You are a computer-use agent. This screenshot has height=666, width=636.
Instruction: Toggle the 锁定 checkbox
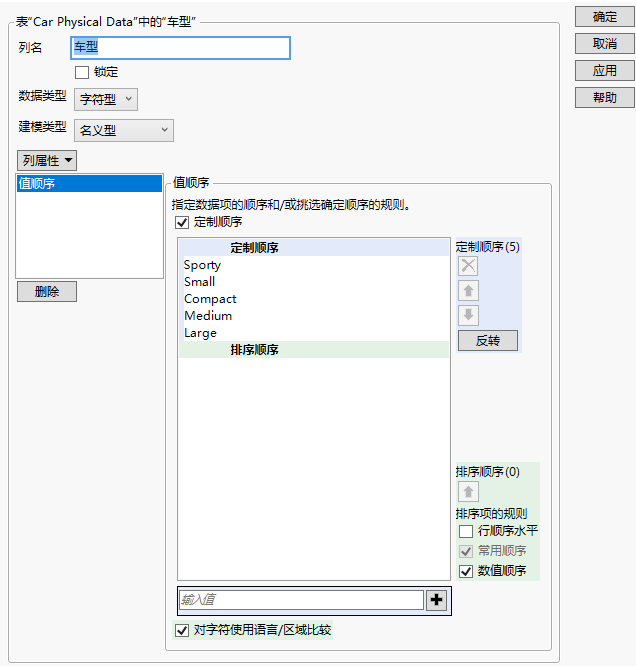click(x=82, y=72)
